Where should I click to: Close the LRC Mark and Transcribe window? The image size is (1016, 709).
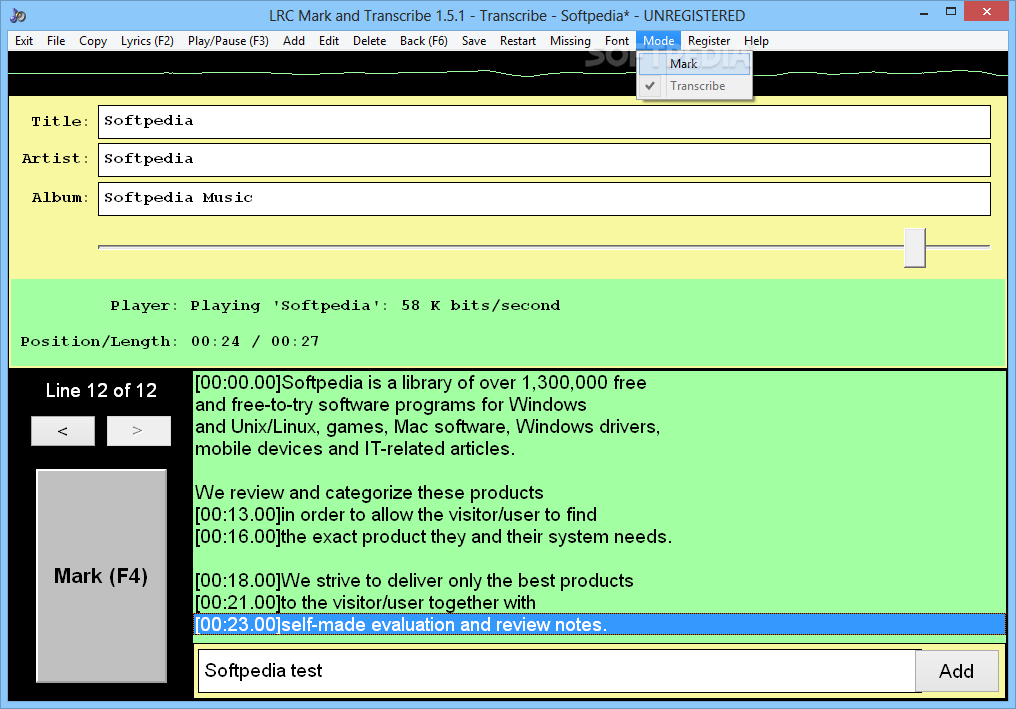[987, 12]
